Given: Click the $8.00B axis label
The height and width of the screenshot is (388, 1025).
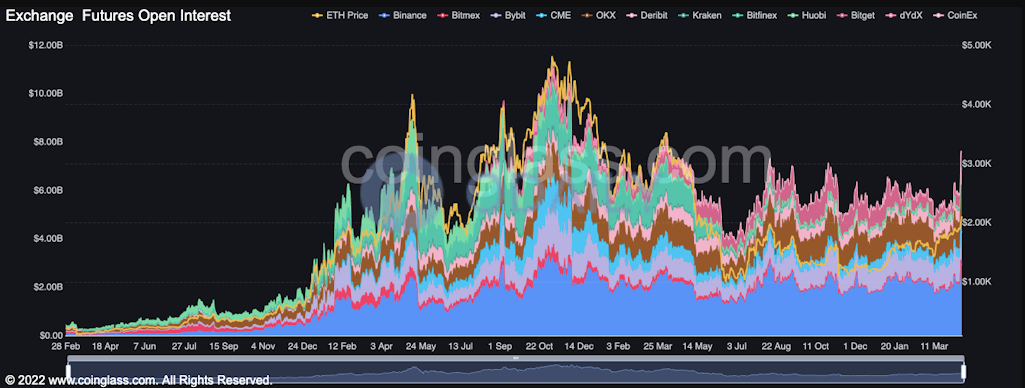Looking at the screenshot, I should [47, 142].
